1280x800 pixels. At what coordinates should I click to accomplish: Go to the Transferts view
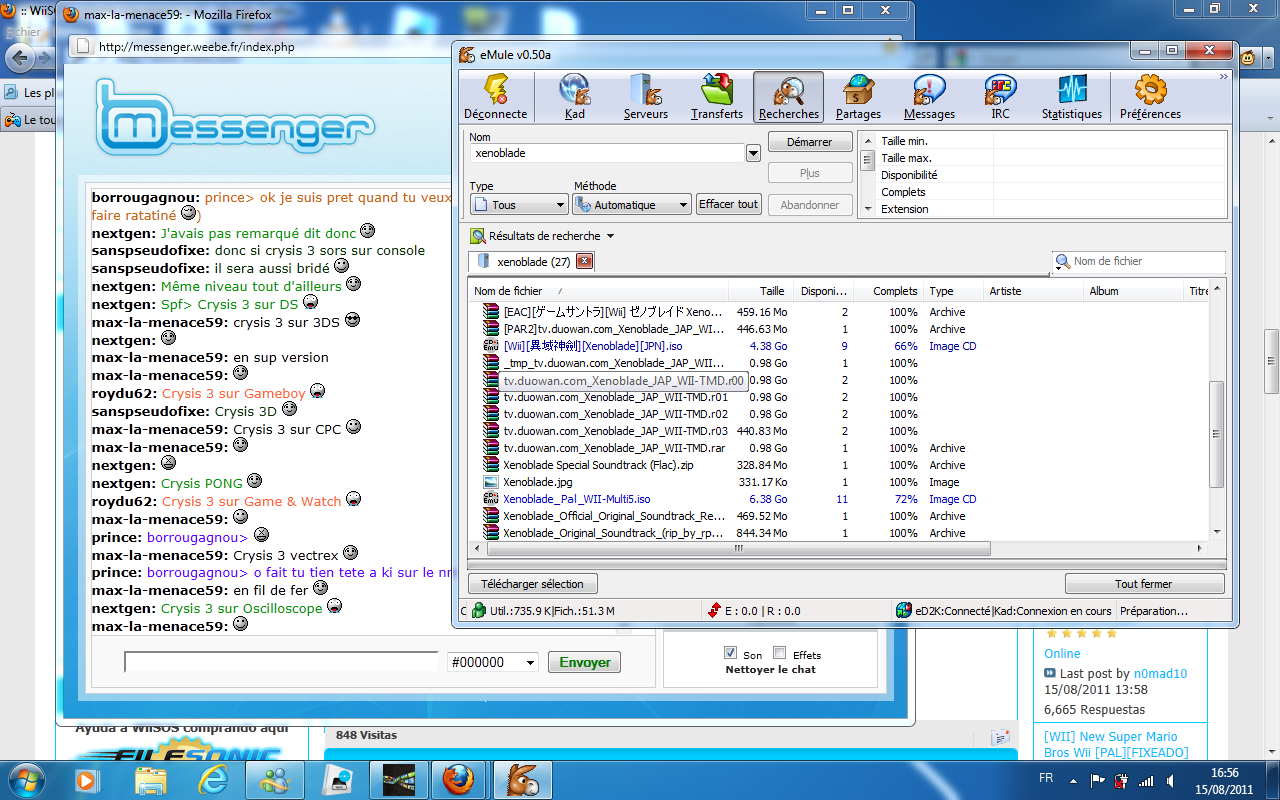pyautogui.click(x=717, y=97)
